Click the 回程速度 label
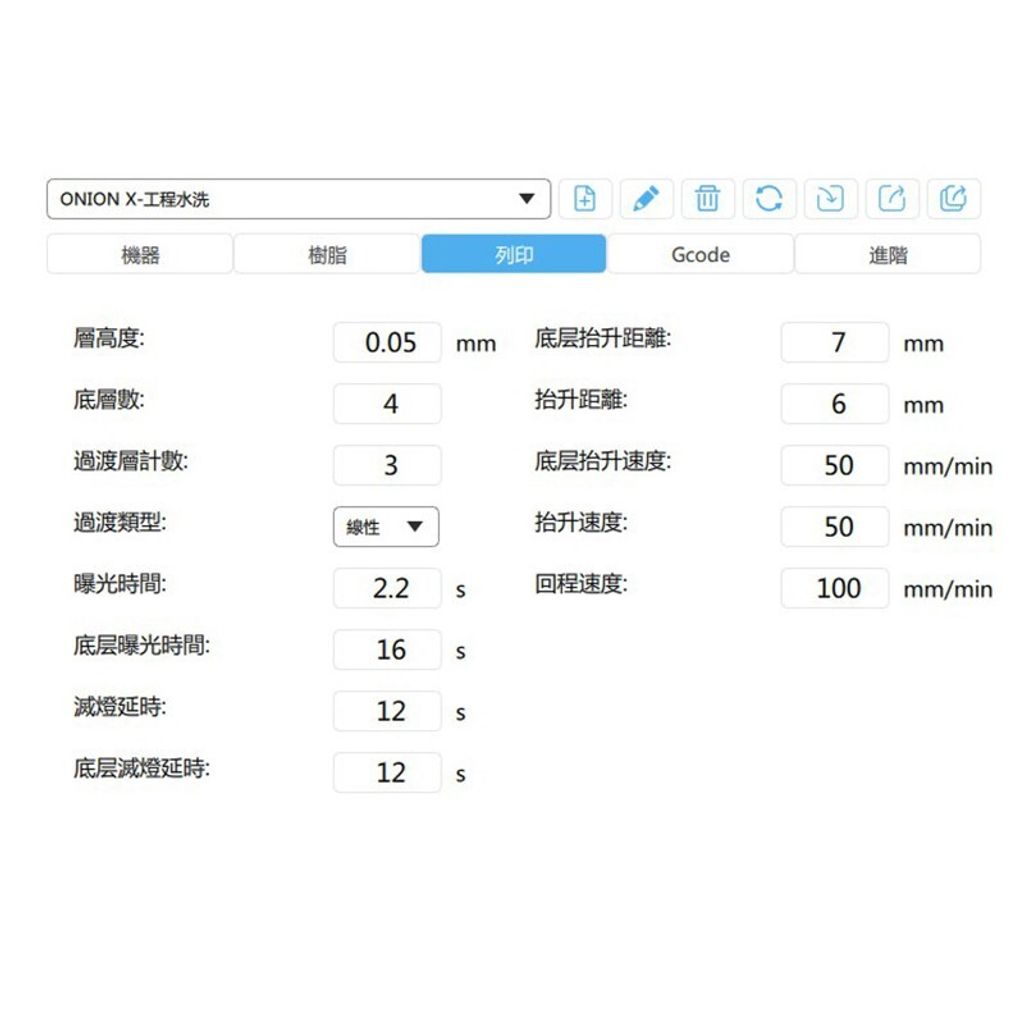1024x1024 pixels. [x=581, y=584]
